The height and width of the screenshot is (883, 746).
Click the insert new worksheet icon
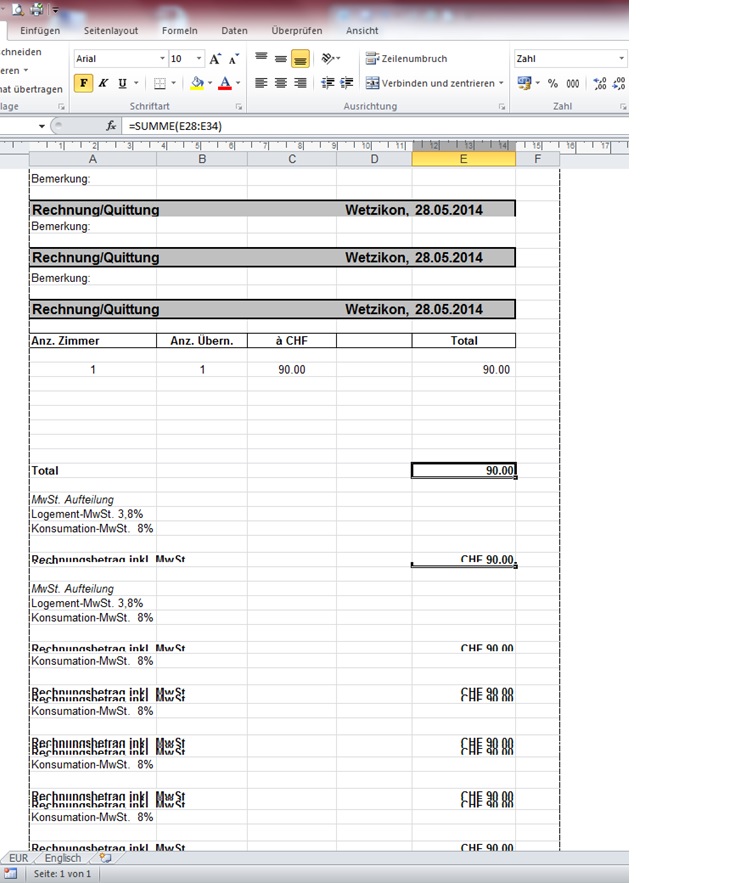coord(105,858)
